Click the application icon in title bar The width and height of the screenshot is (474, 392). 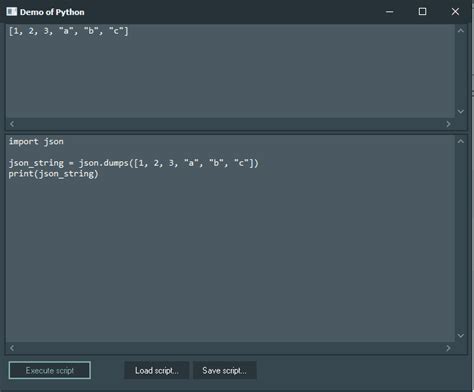11,12
